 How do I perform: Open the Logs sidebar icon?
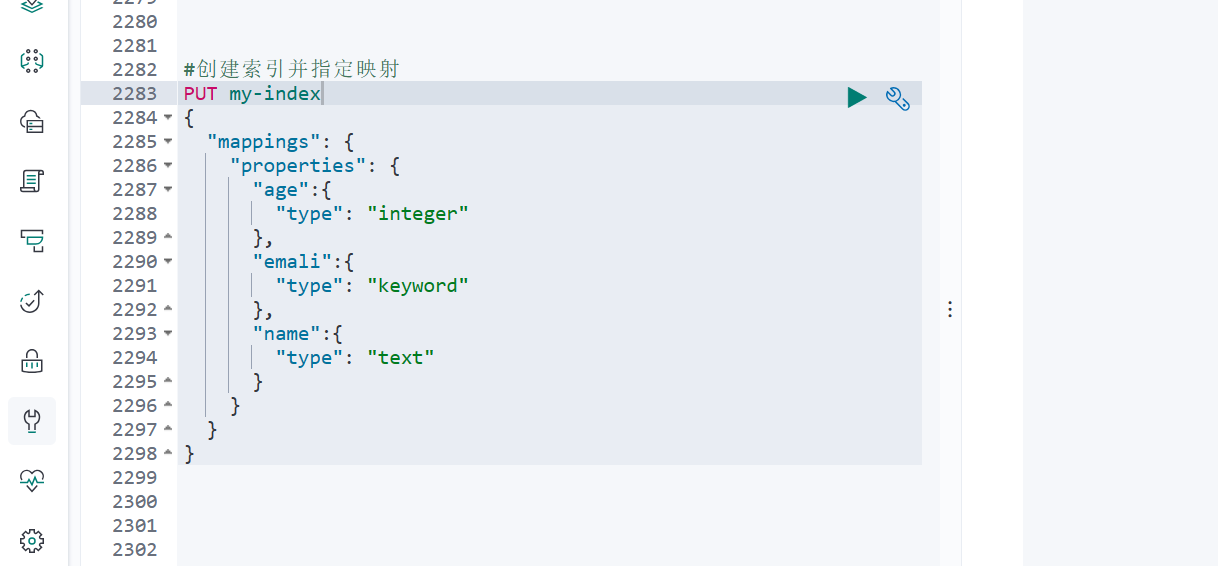32,181
